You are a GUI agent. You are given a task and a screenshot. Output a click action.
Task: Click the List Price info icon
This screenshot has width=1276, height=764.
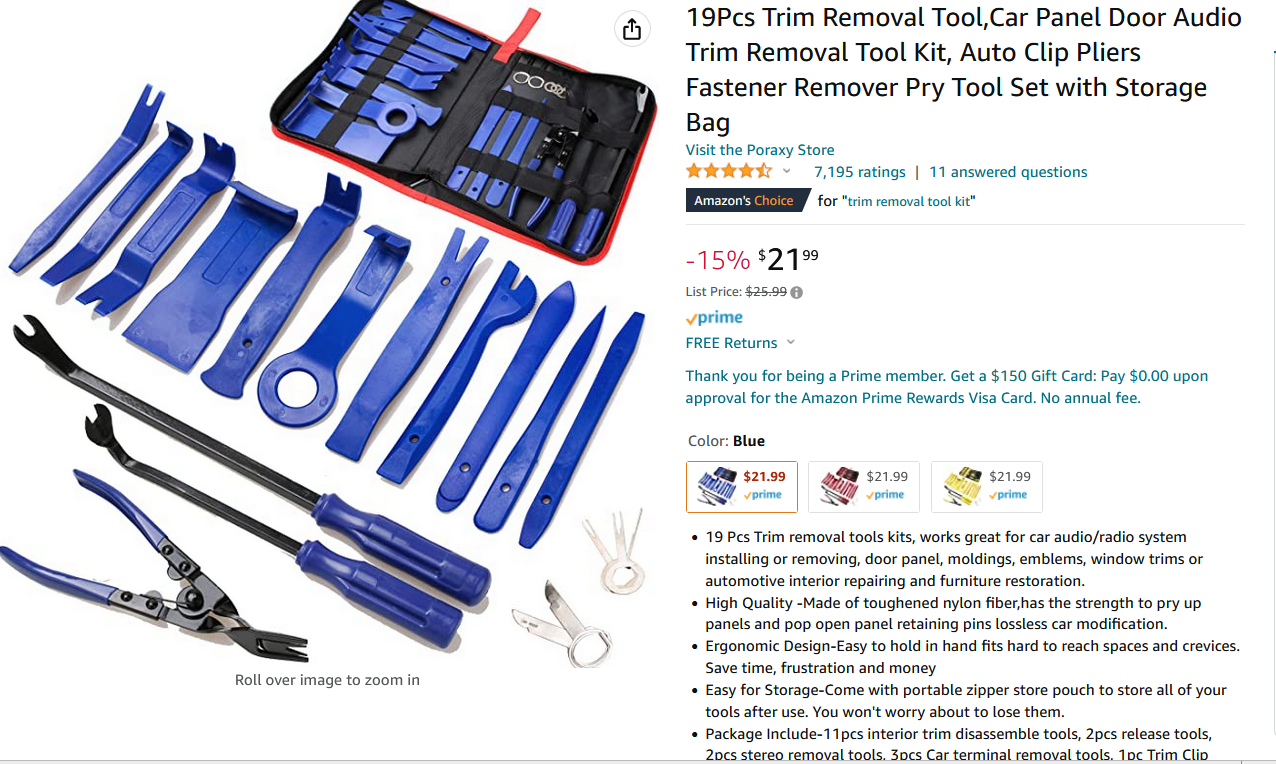point(797,293)
